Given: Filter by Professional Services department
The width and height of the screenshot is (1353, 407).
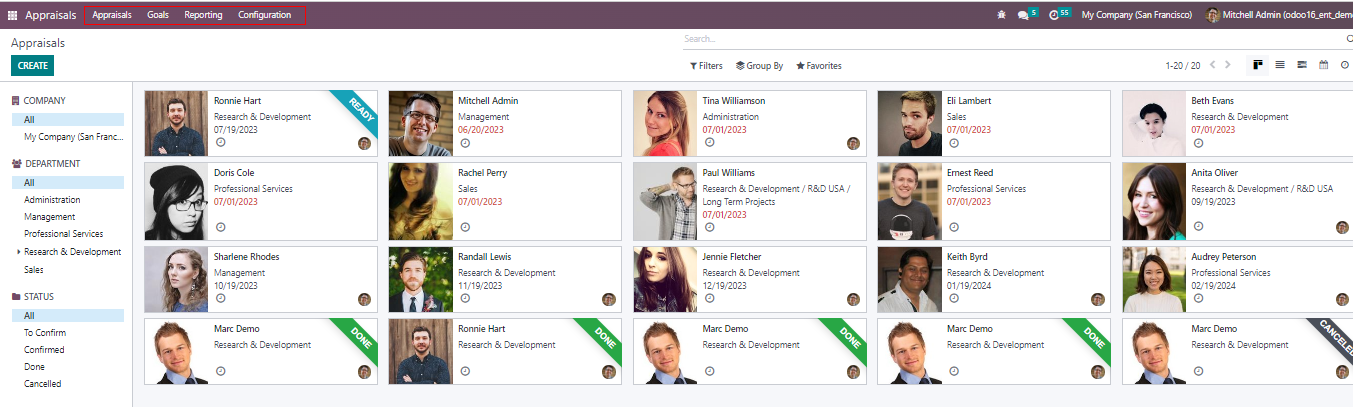Looking at the screenshot, I should pos(63,234).
